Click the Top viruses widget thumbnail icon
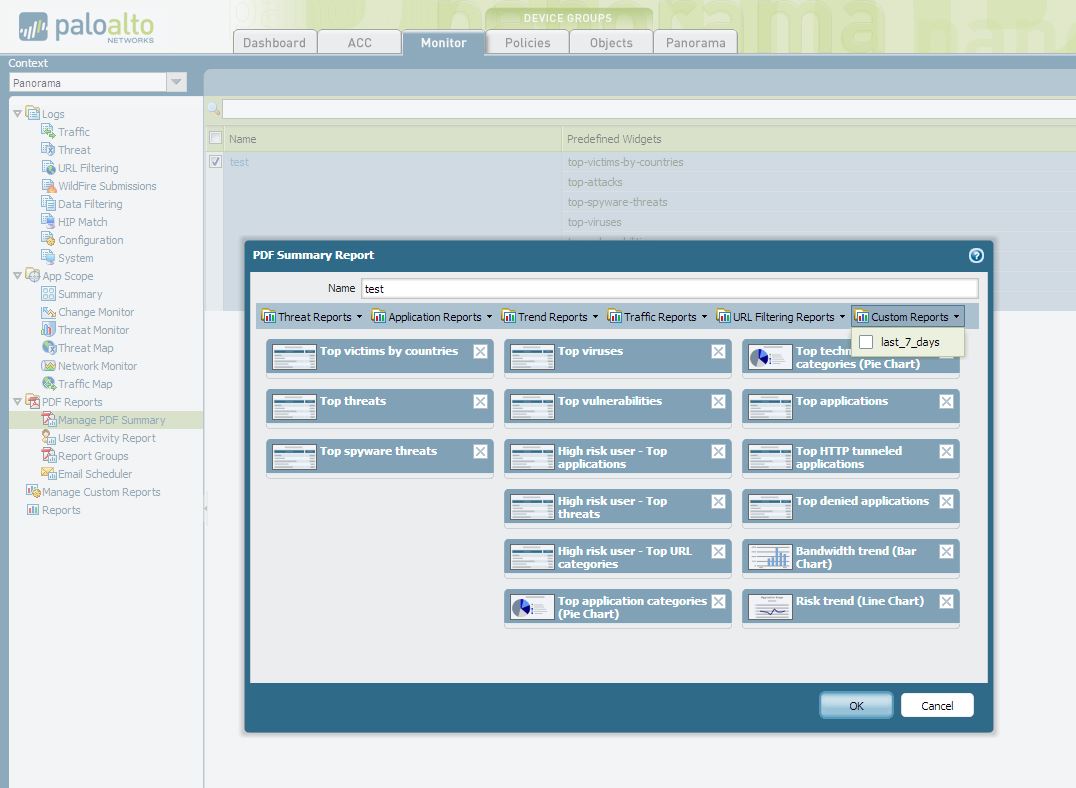This screenshot has height=788, width=1076. coord(531,357)
